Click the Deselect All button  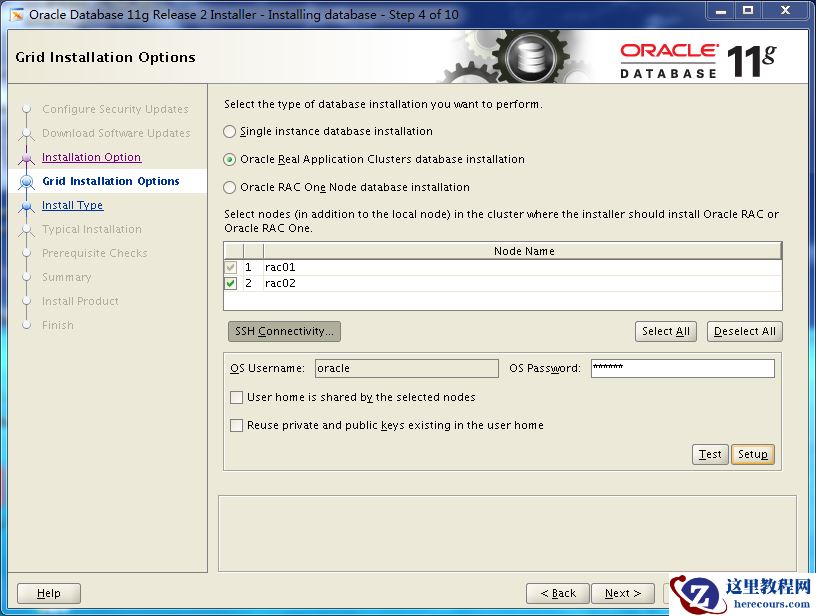tap(745, 331)
